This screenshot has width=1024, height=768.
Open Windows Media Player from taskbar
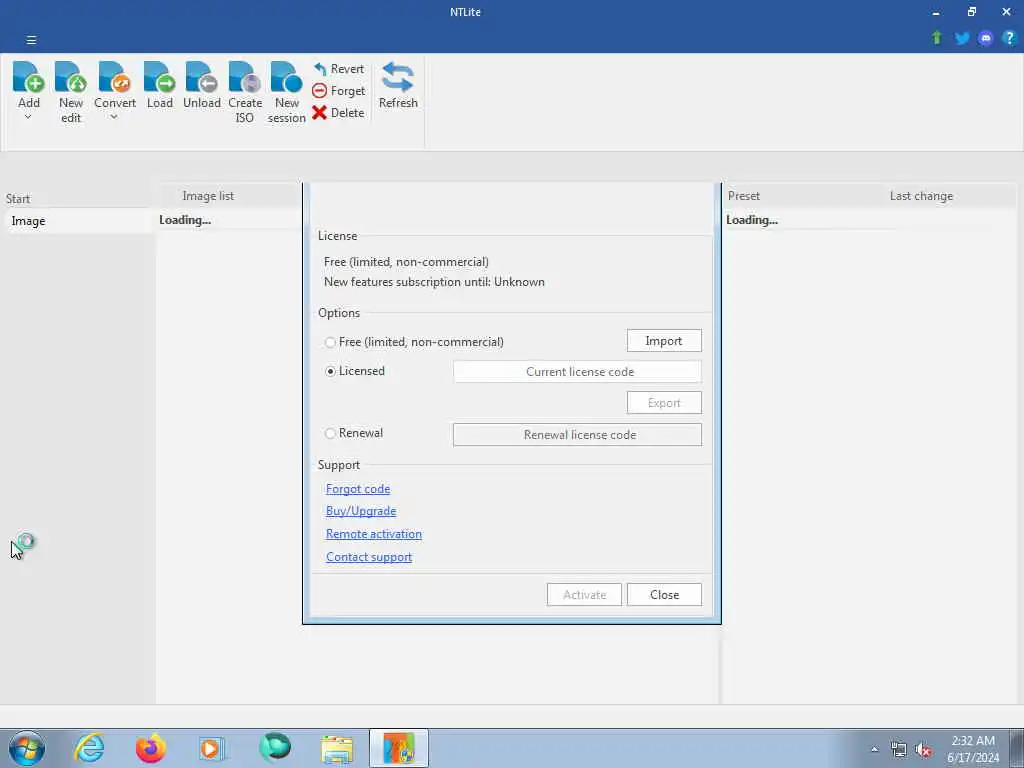click(x=211, y=748)
